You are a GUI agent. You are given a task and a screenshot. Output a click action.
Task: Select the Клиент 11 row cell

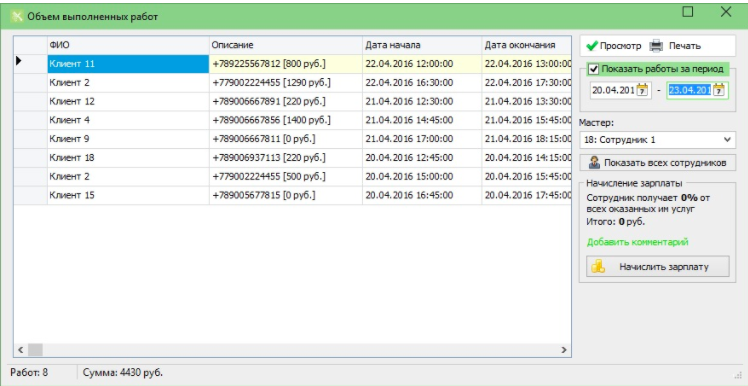[x=128, y=64]
